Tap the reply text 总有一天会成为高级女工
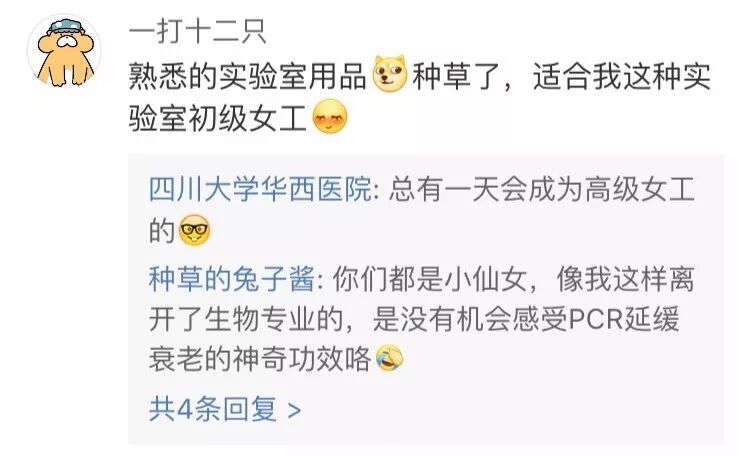Image resolution: width=750 pixels, height=456 pixels. pos(541,189)
